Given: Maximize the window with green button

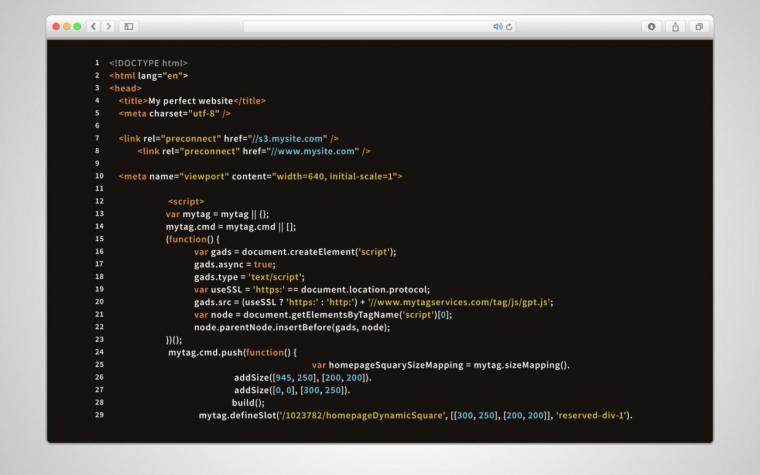Looking at the screenshot, I should [78, 26].
